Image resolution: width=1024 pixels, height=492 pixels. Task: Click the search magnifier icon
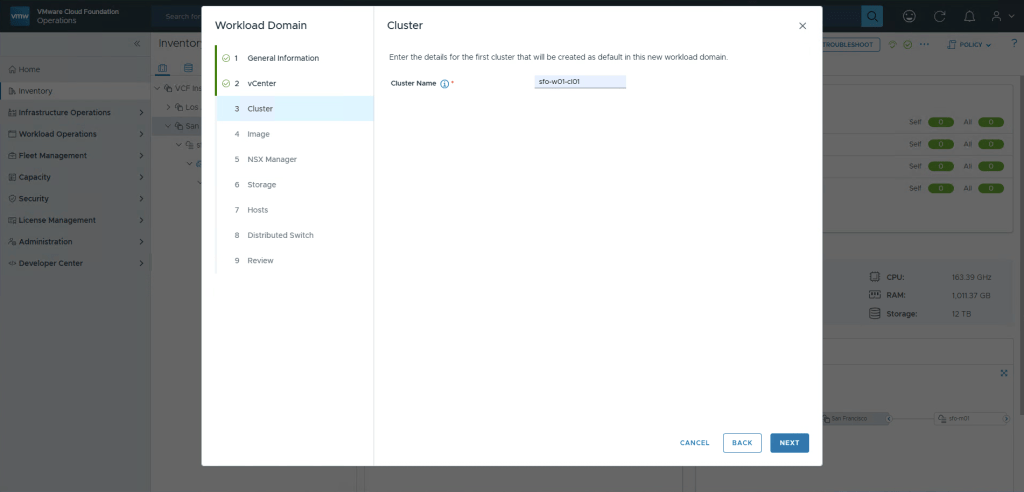[x=872, y=17]
